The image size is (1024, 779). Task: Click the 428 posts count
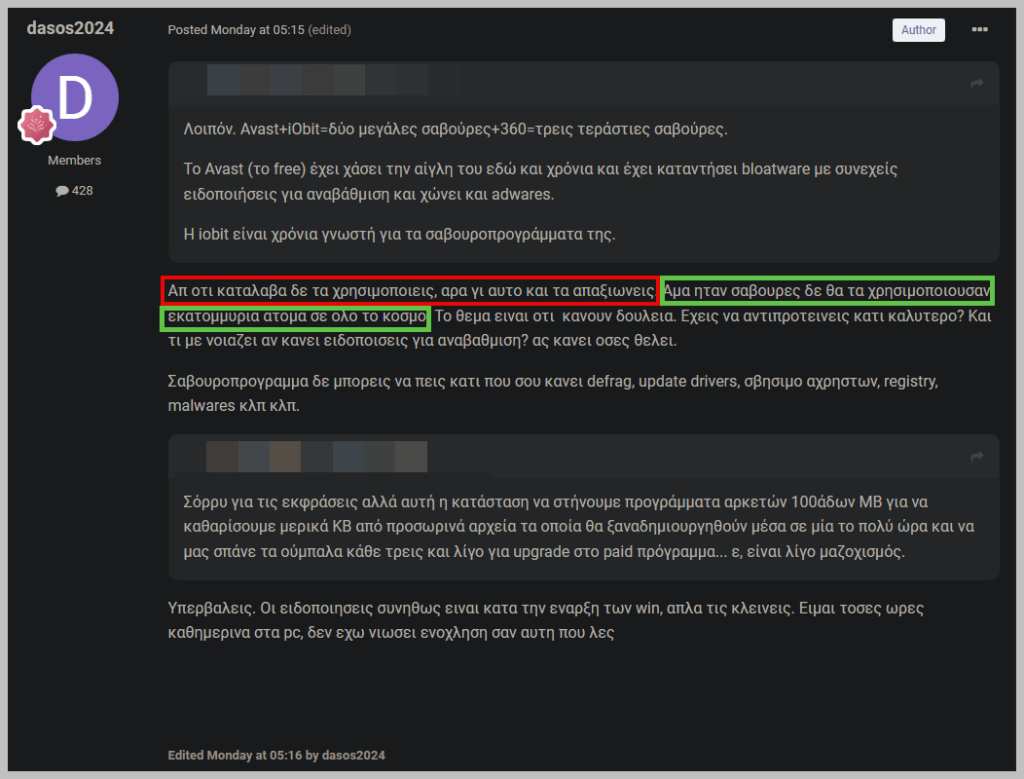click(x=82, y=191)
